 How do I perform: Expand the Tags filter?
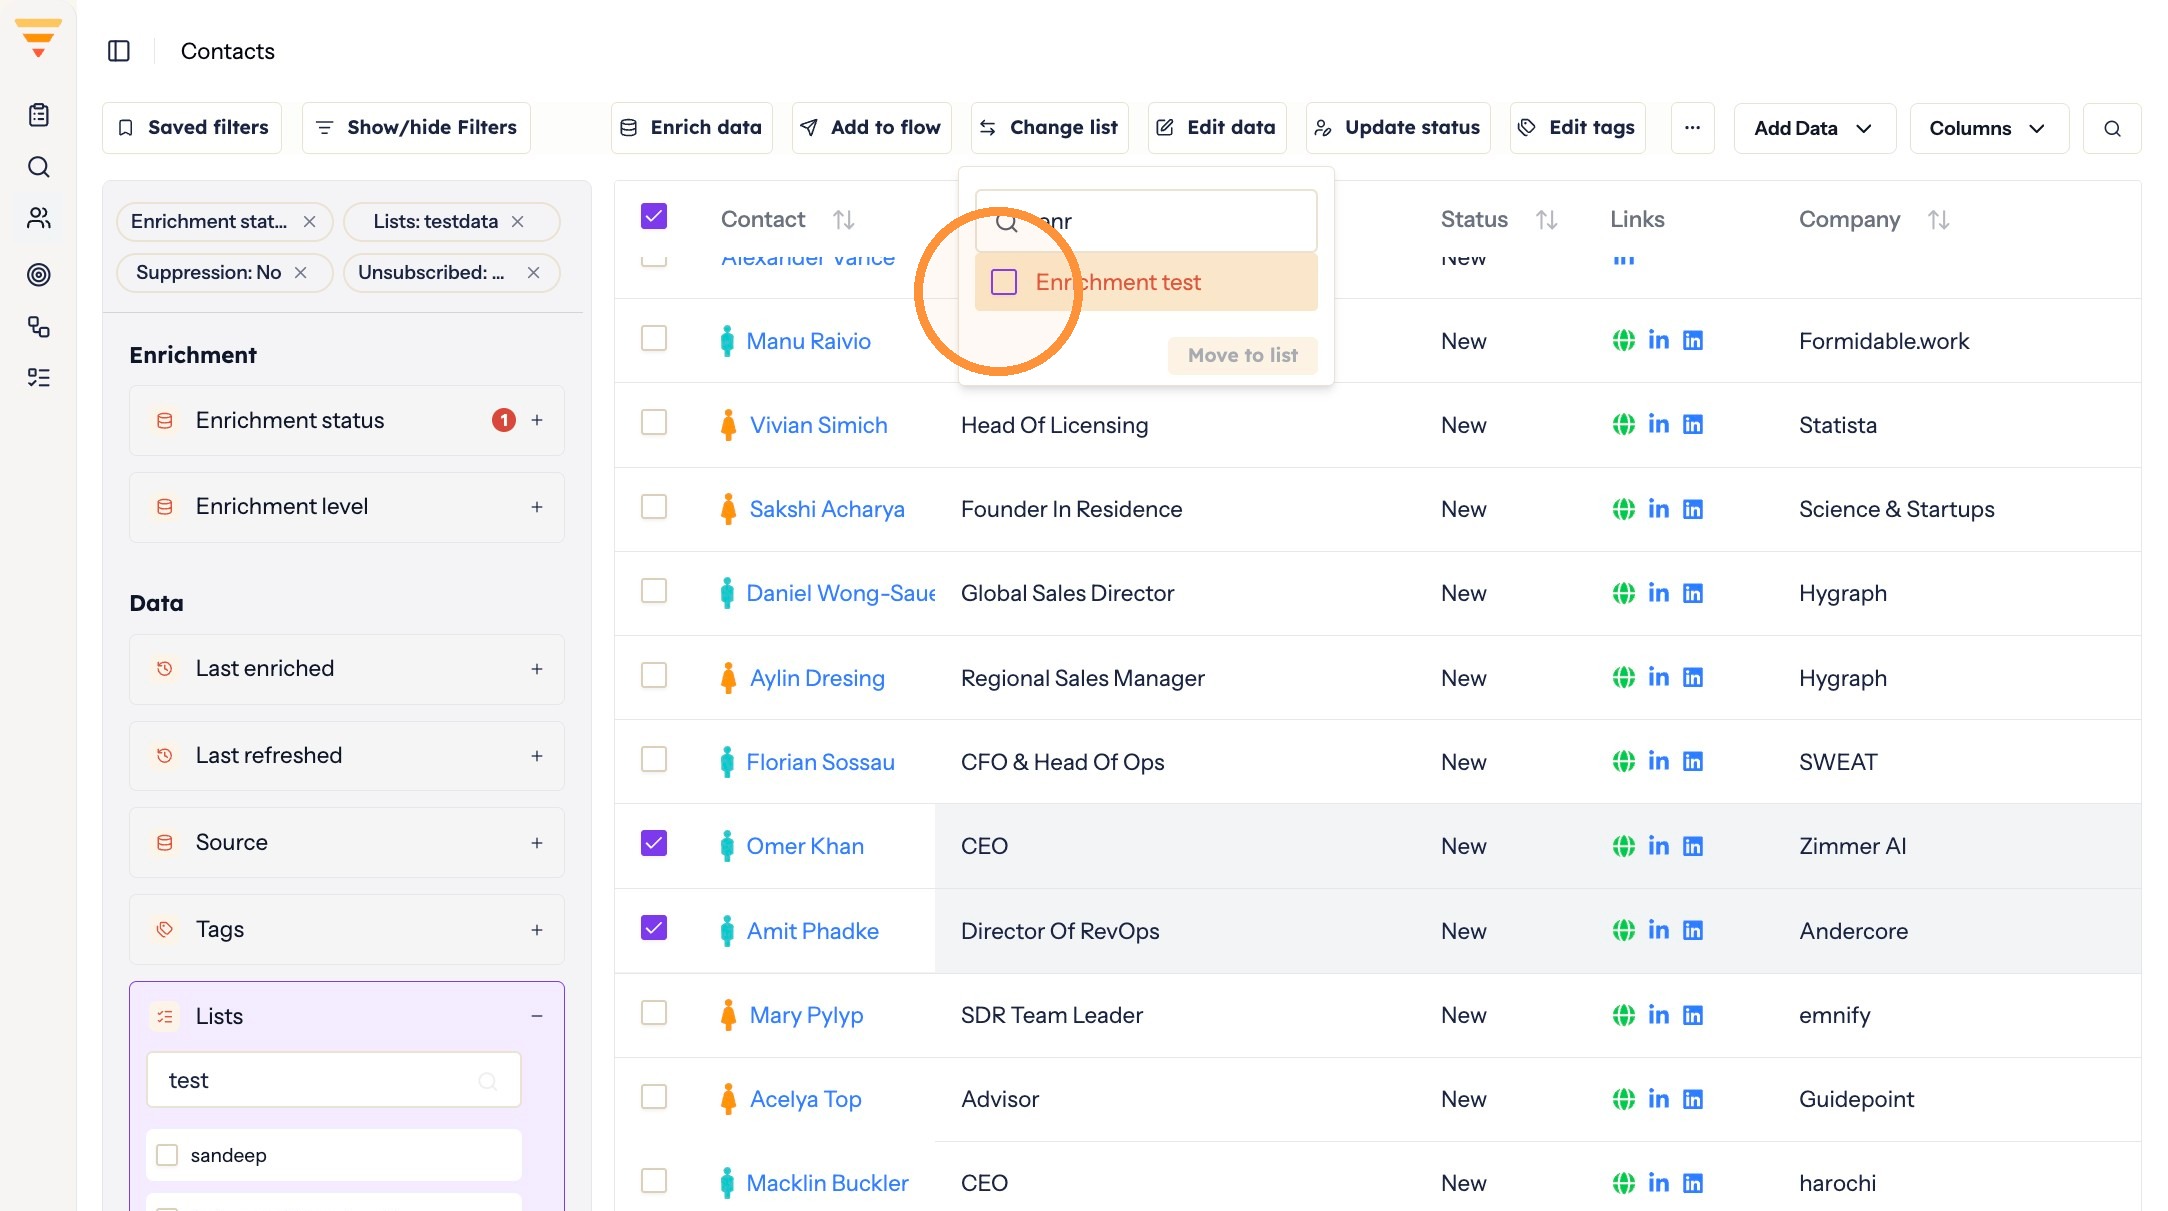(x=537, y=930)
